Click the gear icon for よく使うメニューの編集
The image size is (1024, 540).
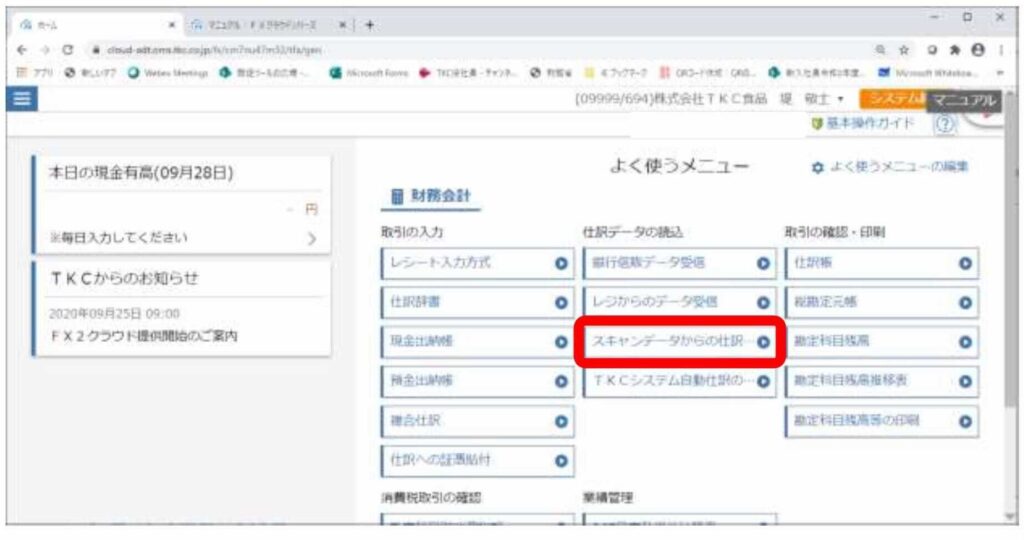(x=817, y=167)
